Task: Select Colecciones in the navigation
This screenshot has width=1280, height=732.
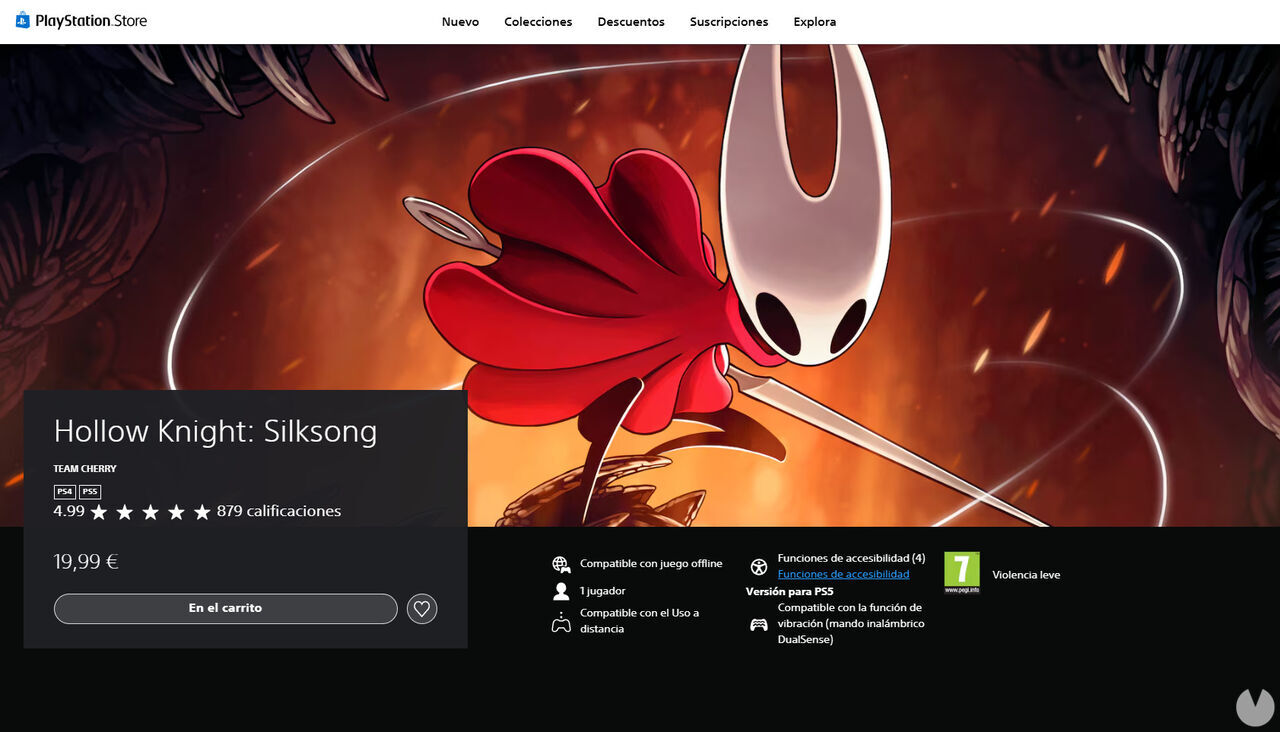Action: [x=538, y=21]
